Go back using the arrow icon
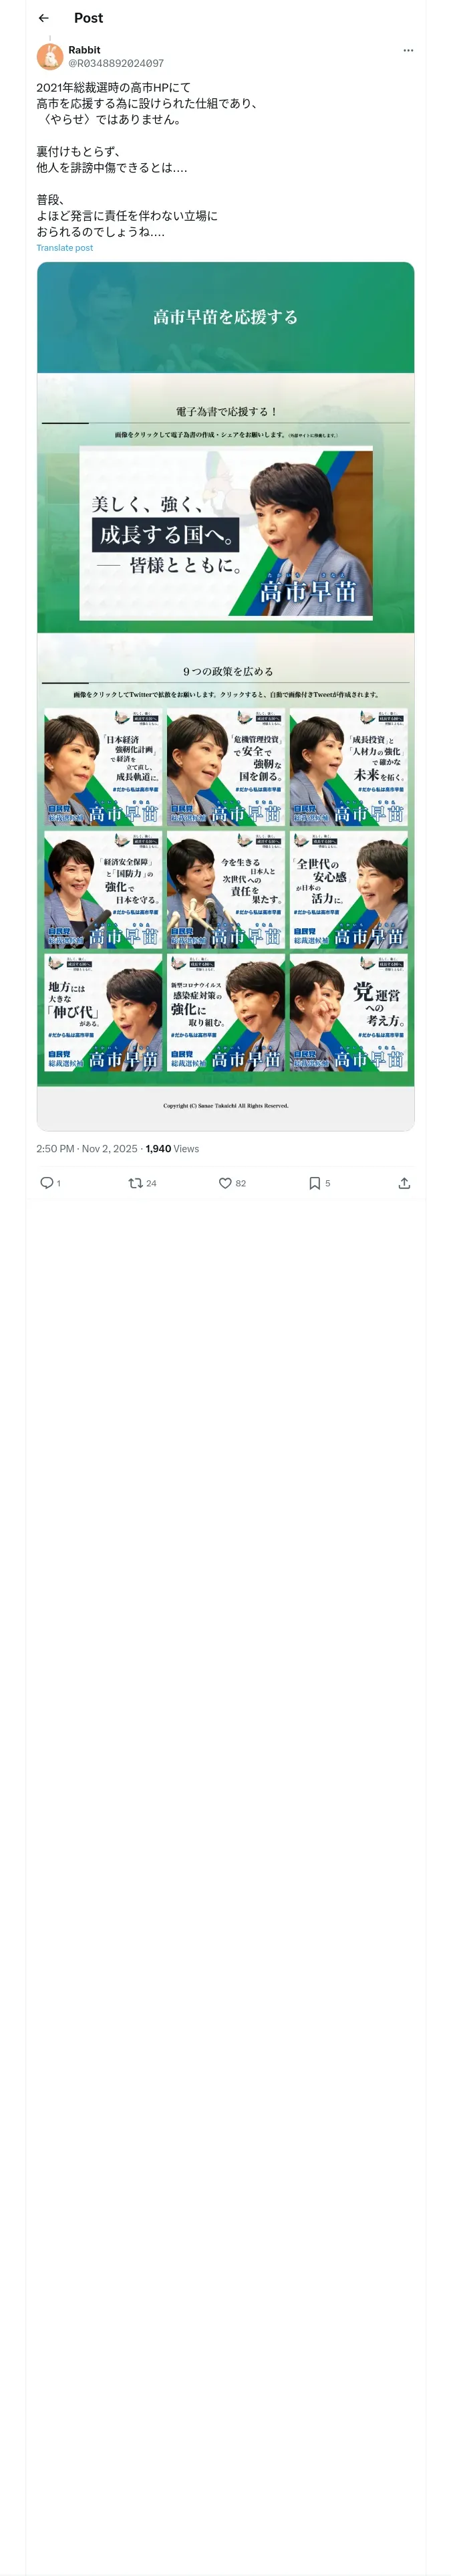 pyautogui.click(x=43, y=18)
